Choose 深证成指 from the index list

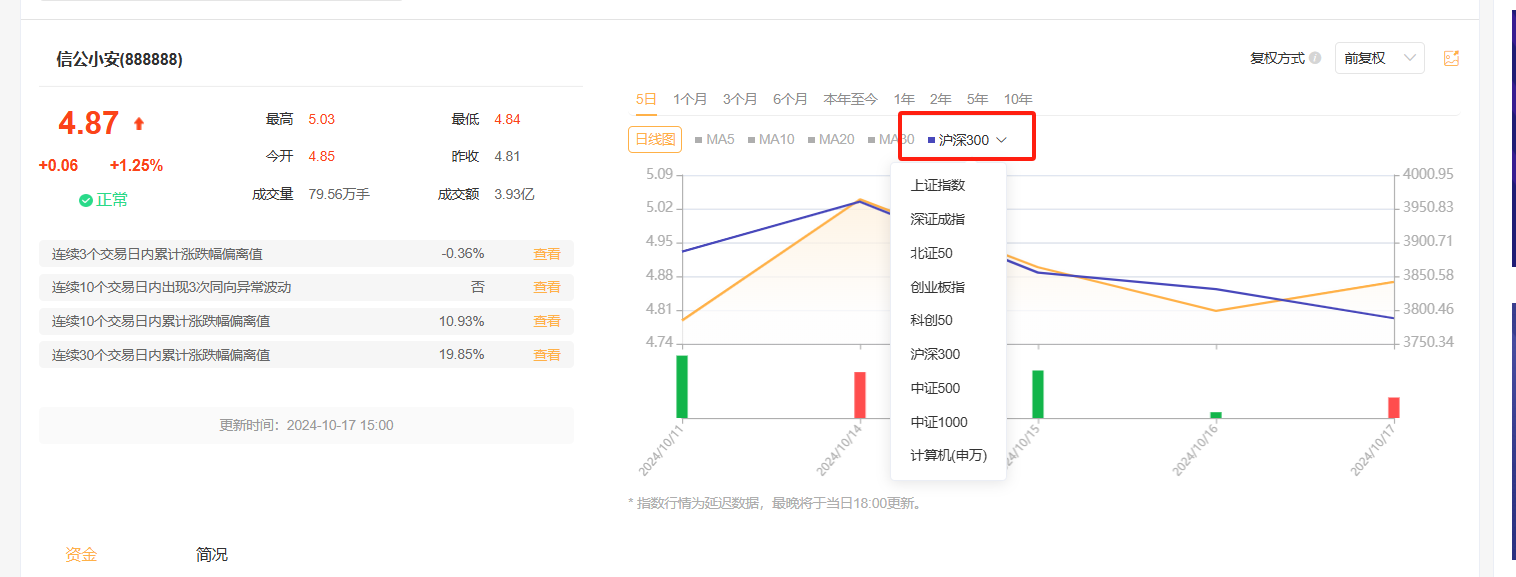[948, 219]
